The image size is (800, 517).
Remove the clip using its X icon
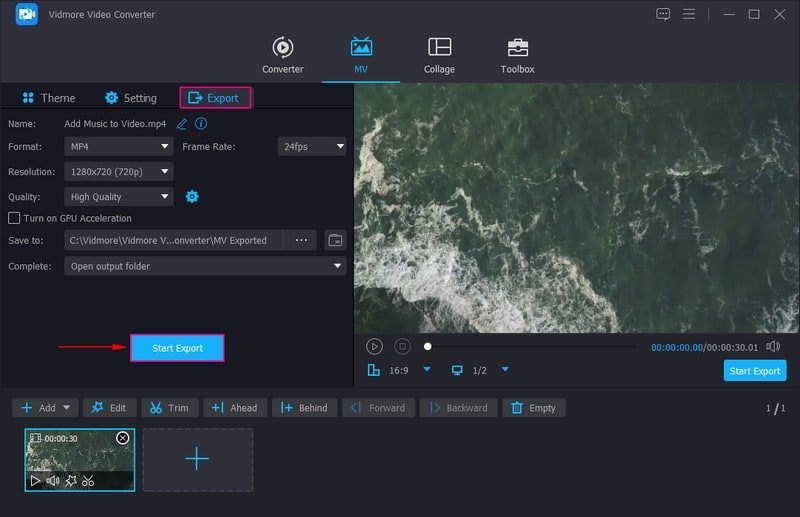click(x=122, y=438)
